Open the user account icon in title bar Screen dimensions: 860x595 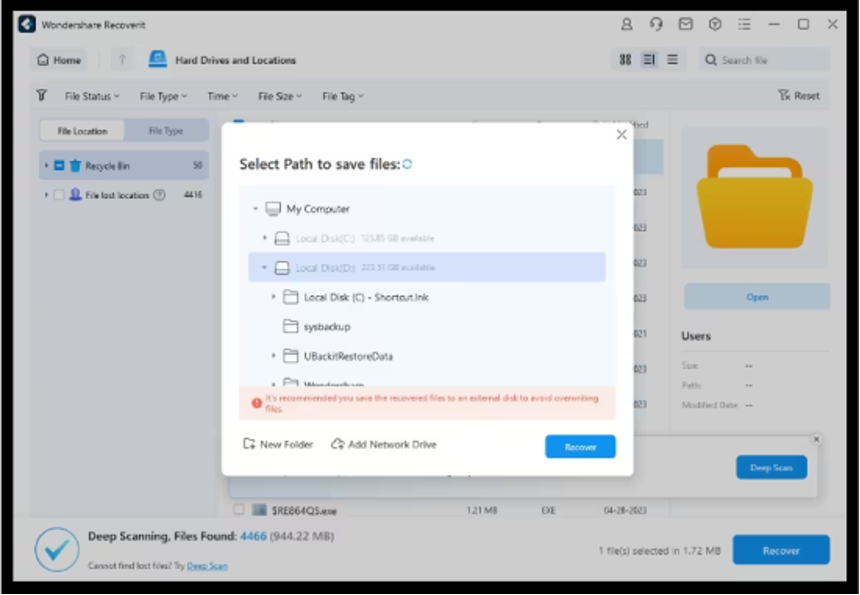click(x=626, y=24)
